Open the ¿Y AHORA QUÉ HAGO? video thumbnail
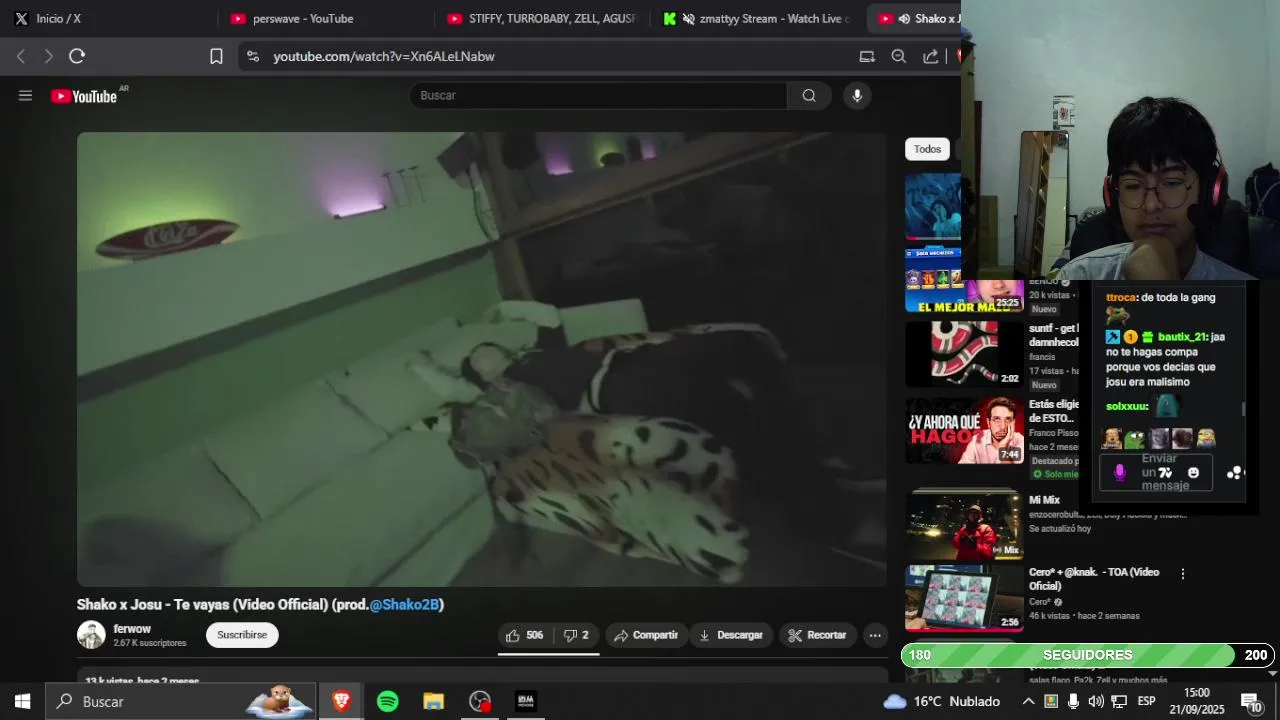The height and width of the screenshot is (720, 1280). coord(964,431)
